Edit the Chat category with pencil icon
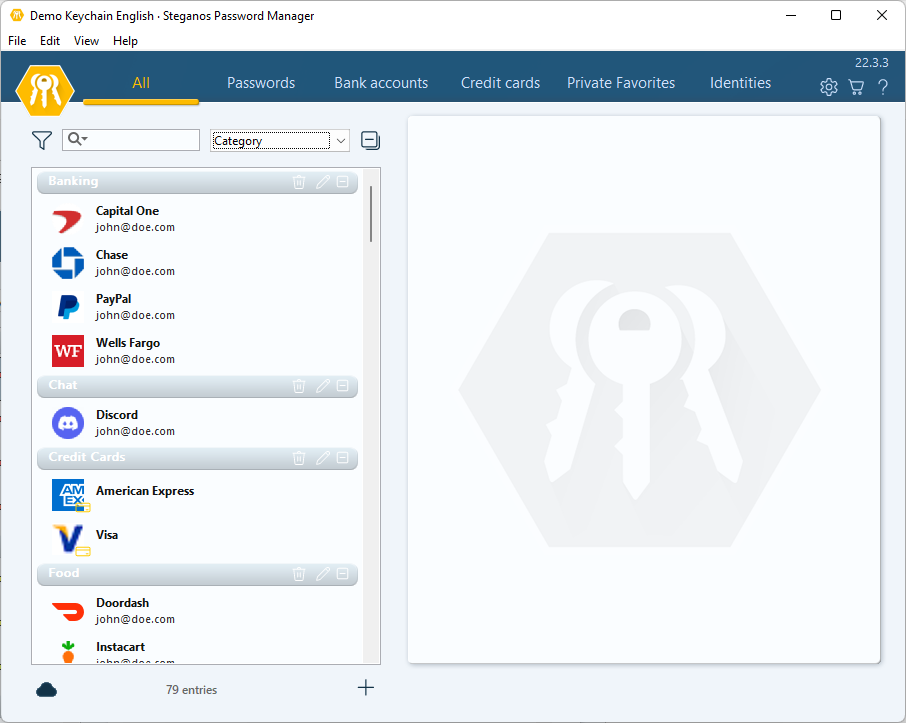 322,386
